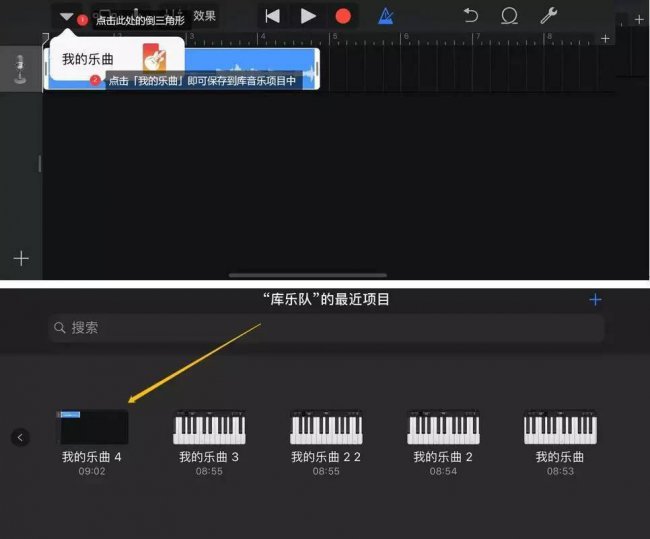Toggle the blue metronome icon
The image size is (650, 539).
pos(386,16)
